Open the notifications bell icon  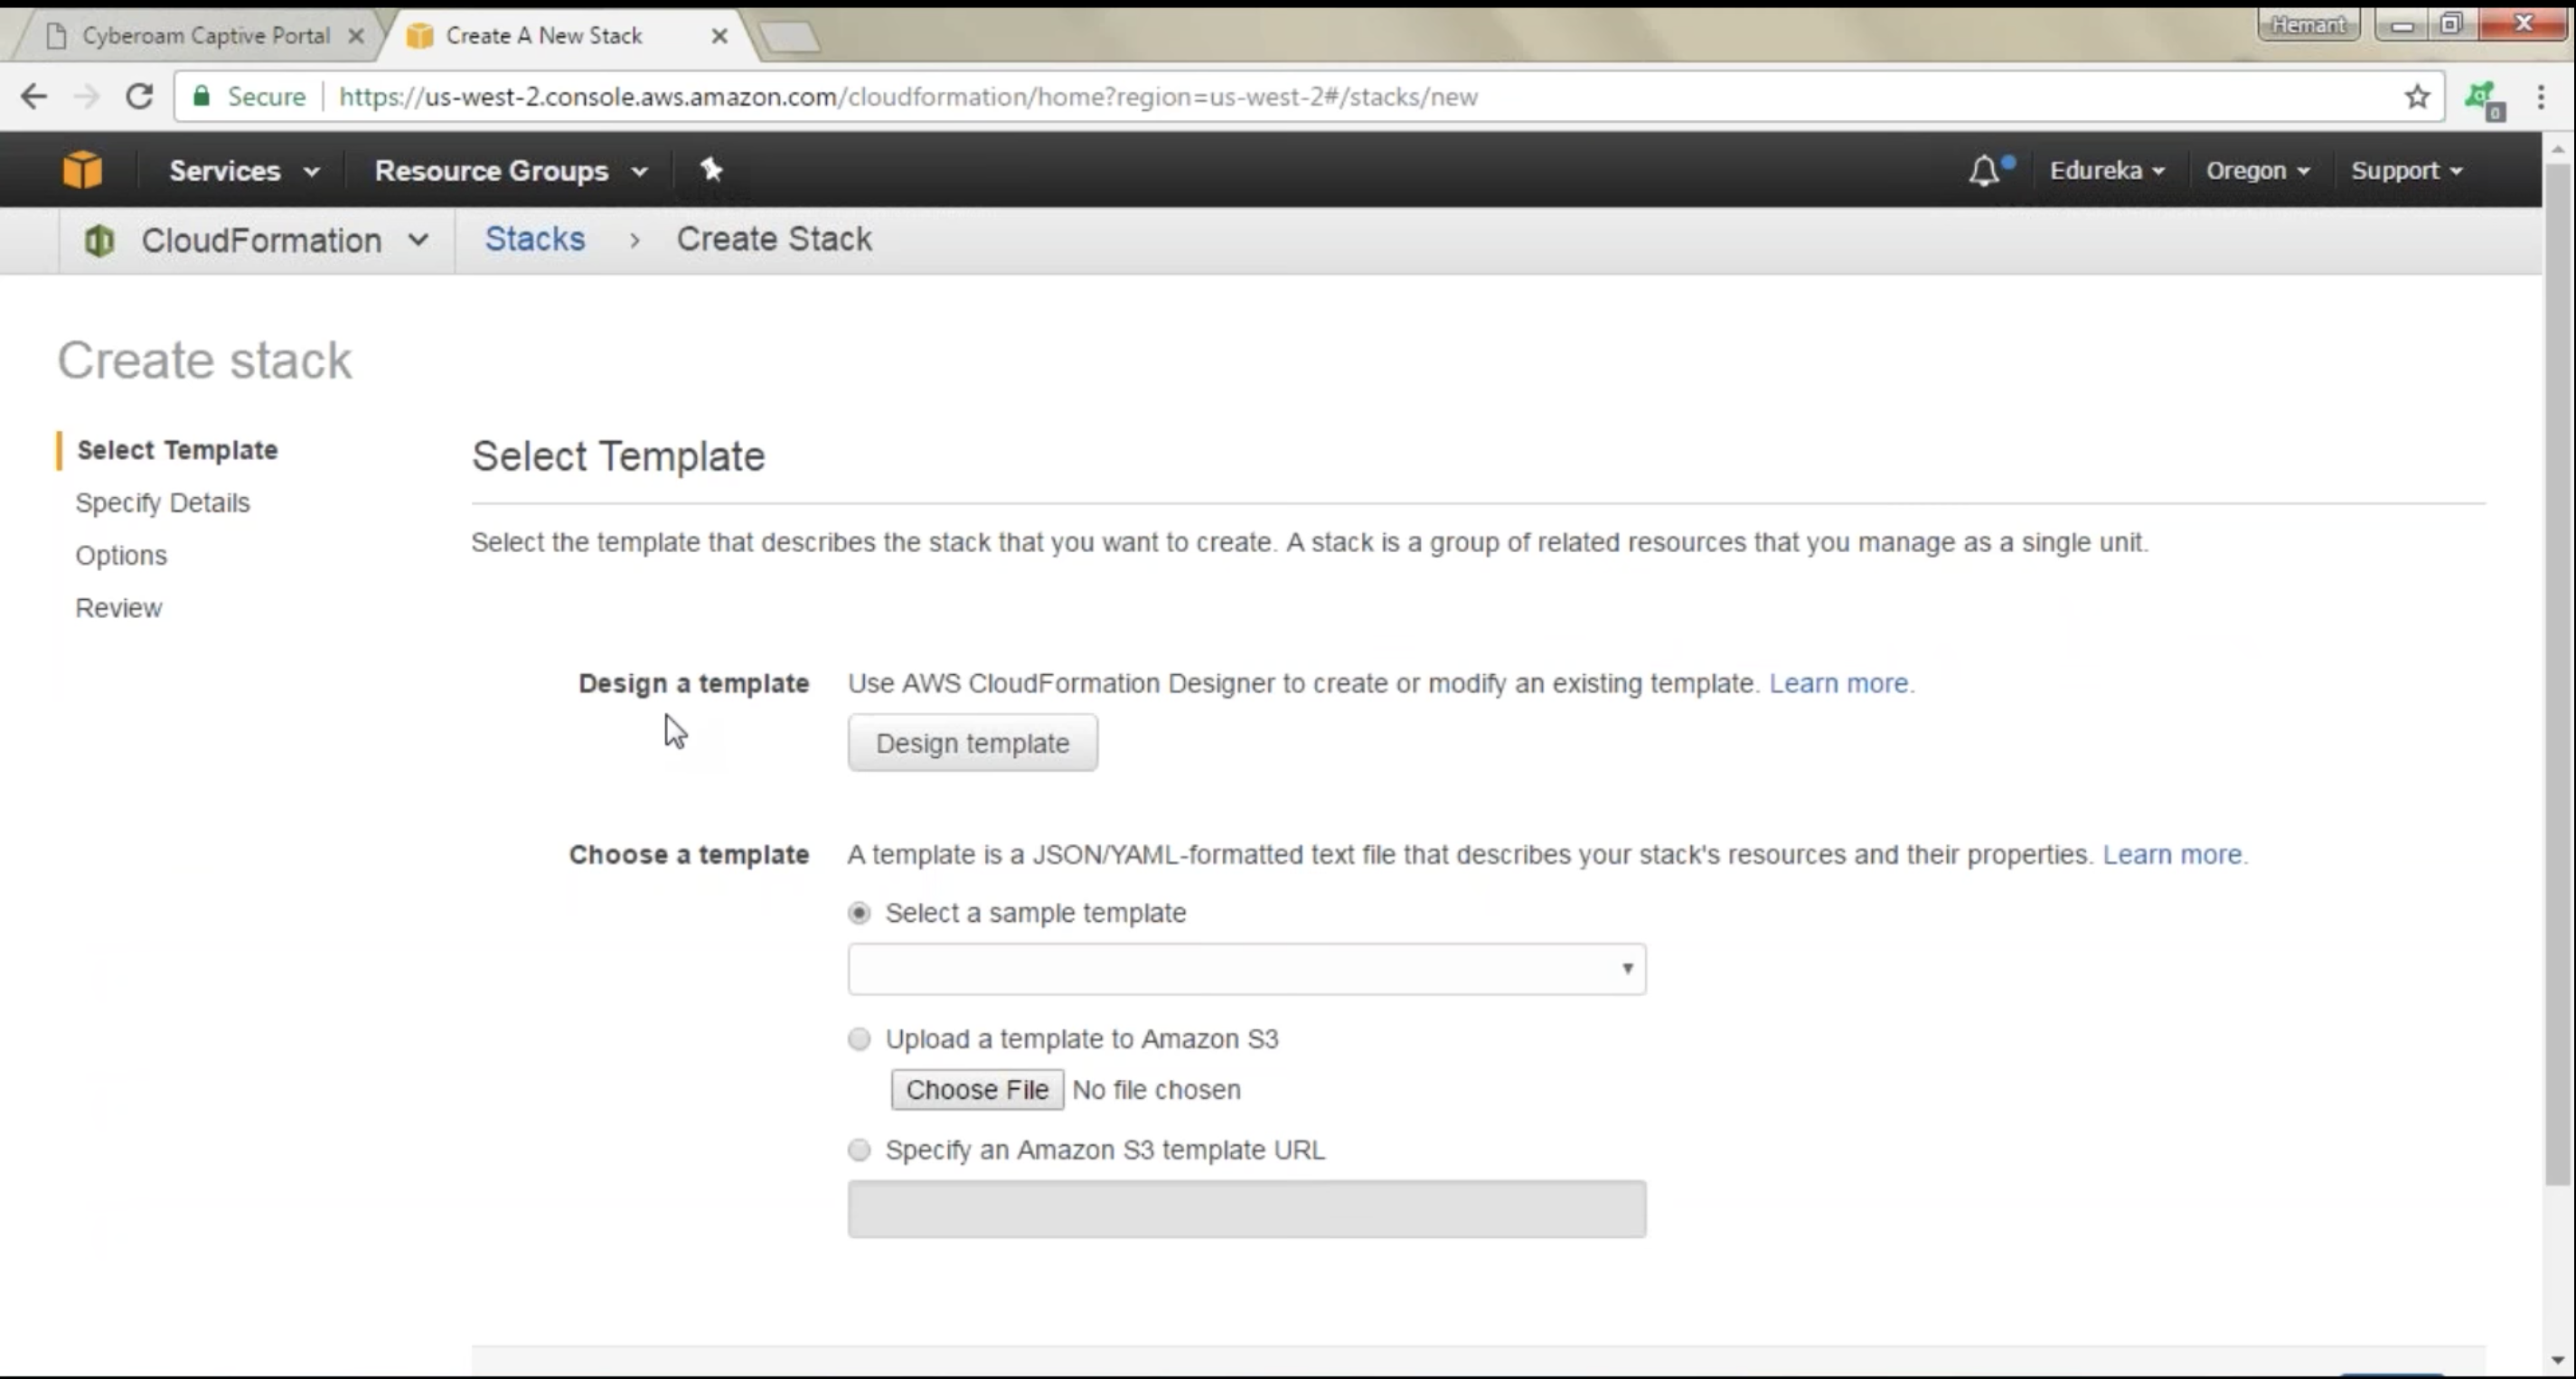tap(1984, 171)
